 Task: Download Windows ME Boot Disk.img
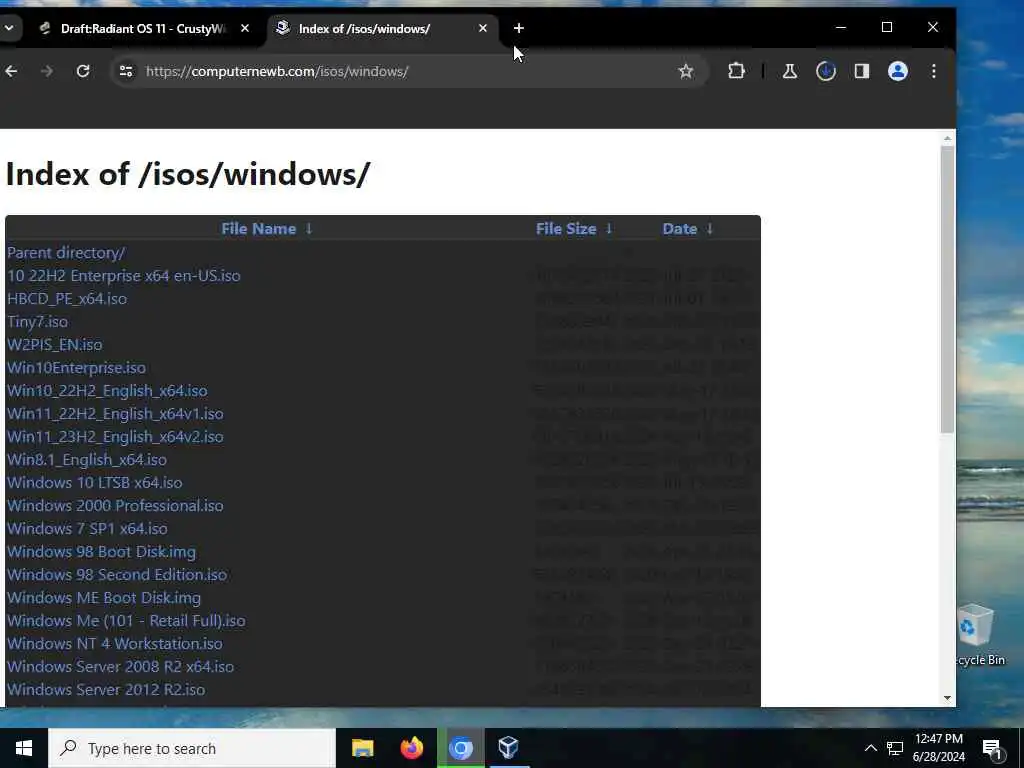coord(104,598)
